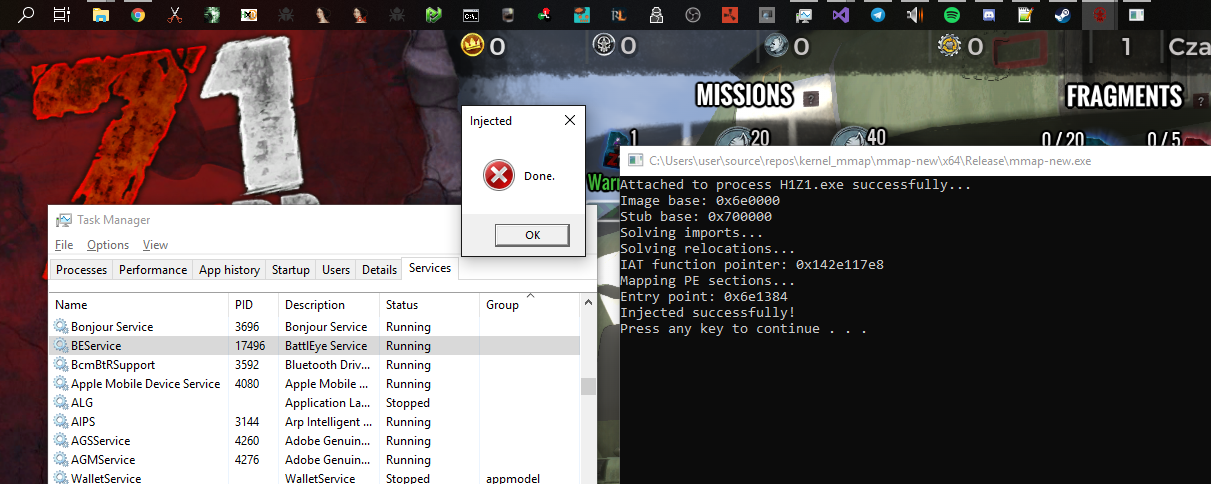Click OK in the Injected dialog

(x=532, y=235)
